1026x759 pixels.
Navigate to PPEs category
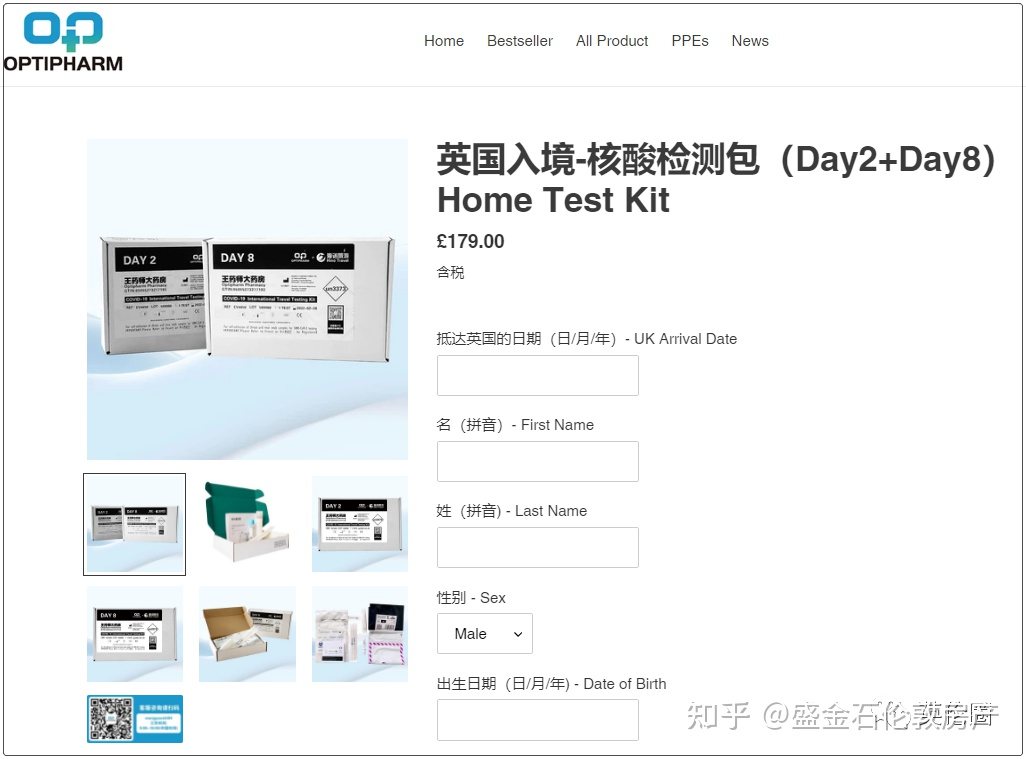690,41
